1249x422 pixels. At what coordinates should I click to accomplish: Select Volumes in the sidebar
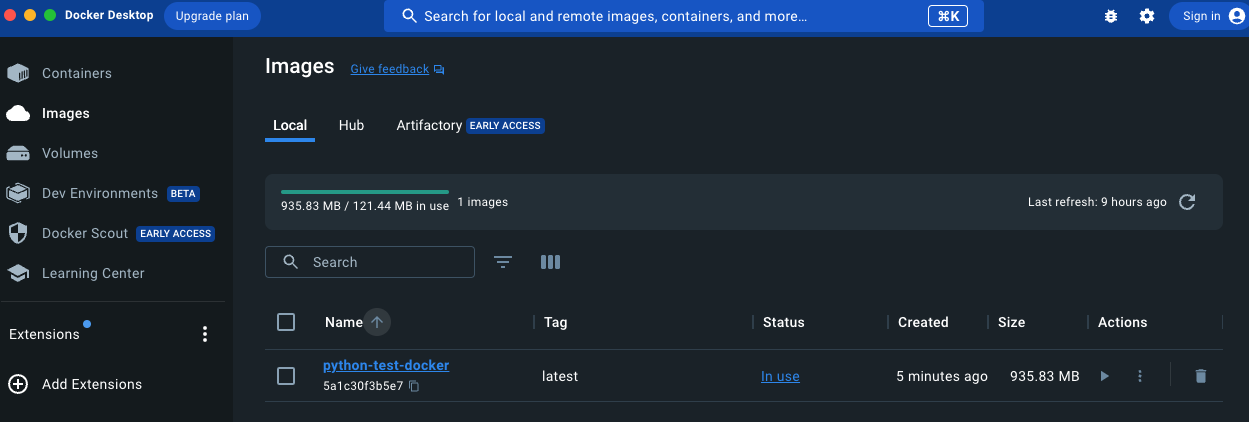point(69,153)
